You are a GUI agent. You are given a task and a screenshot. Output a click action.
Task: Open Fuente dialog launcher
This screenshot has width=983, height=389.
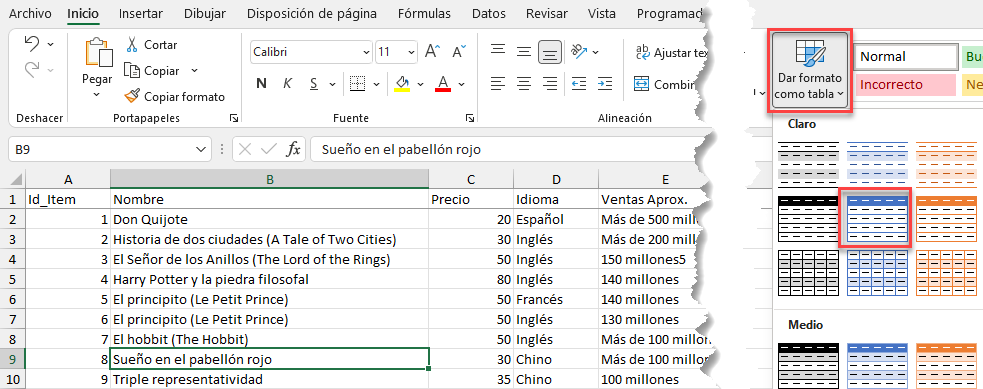pyautogui.click(x=469, y=118)
